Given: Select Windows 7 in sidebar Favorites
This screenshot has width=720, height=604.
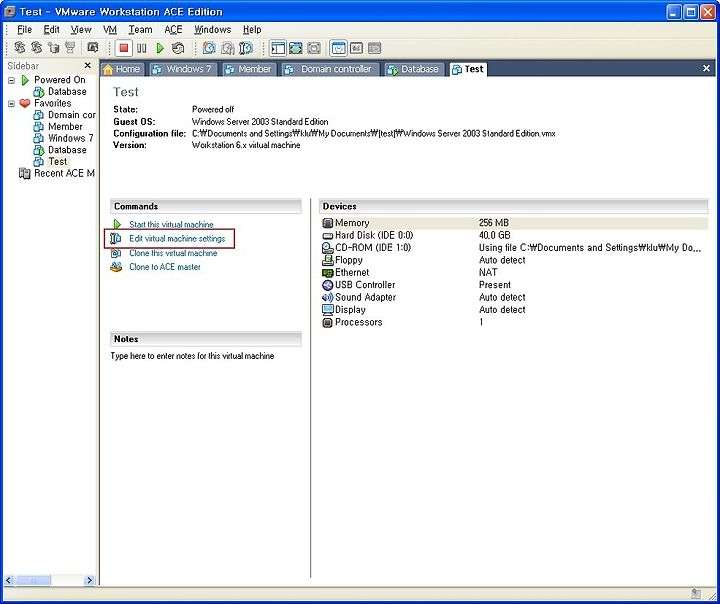Looking at the screenshot, I should click(71, 138).
